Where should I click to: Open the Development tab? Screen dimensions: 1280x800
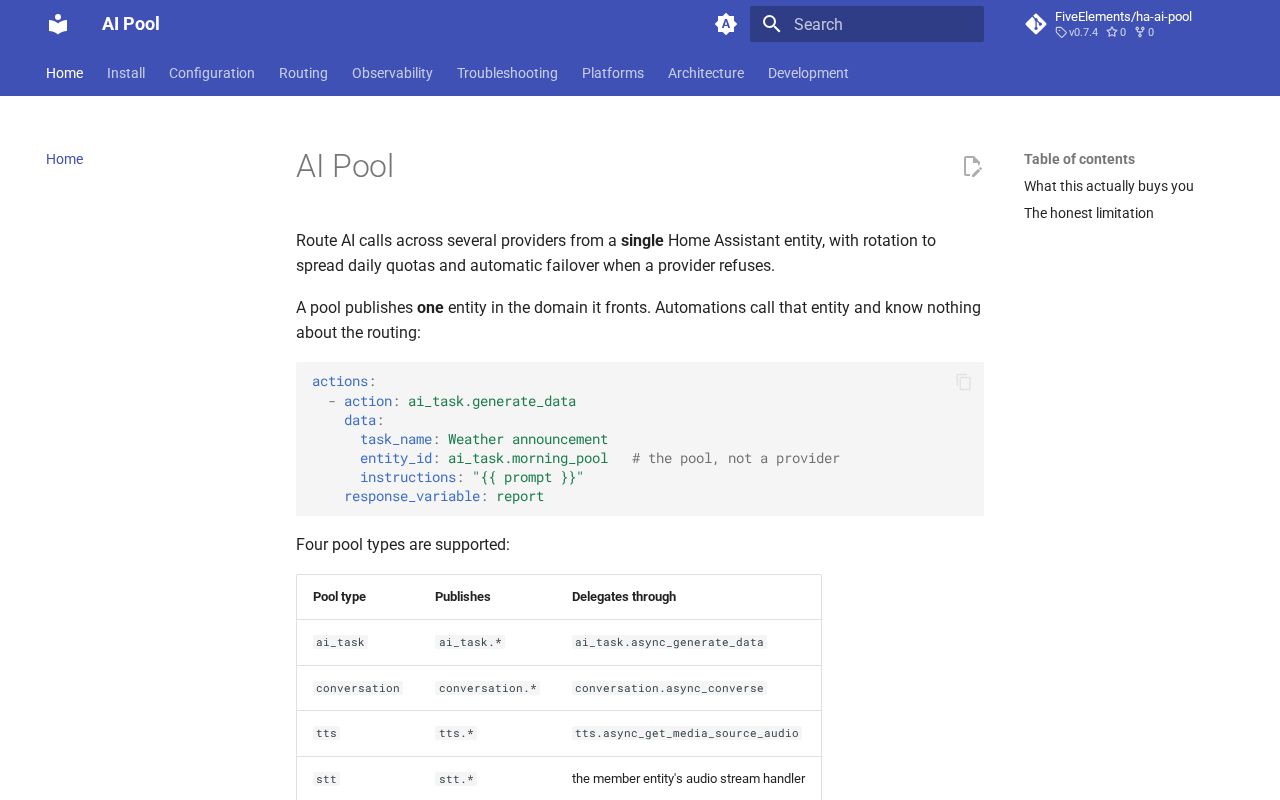[808, 73]
